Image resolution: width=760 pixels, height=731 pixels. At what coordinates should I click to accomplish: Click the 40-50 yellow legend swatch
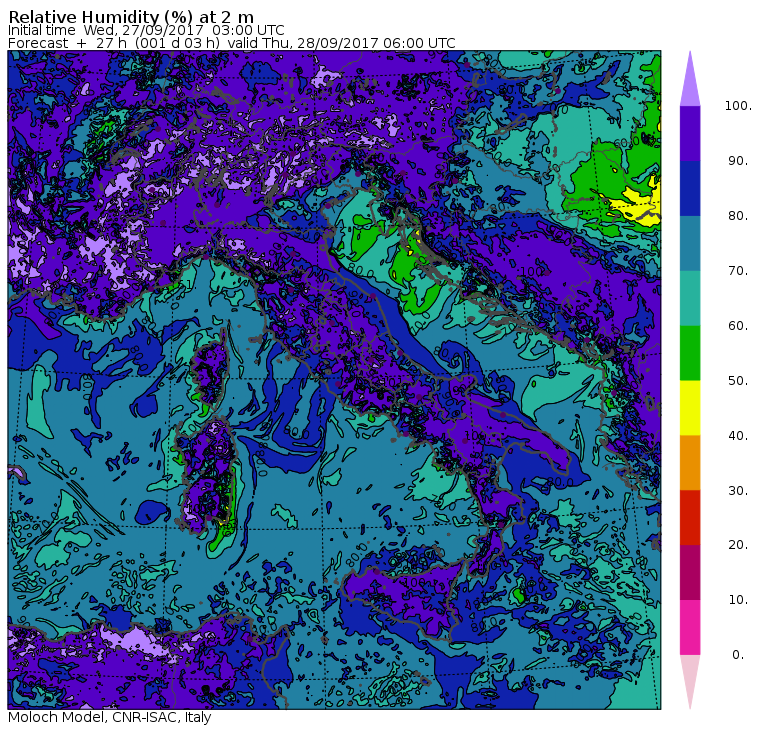pyautogui.click(x=690, y=408)
